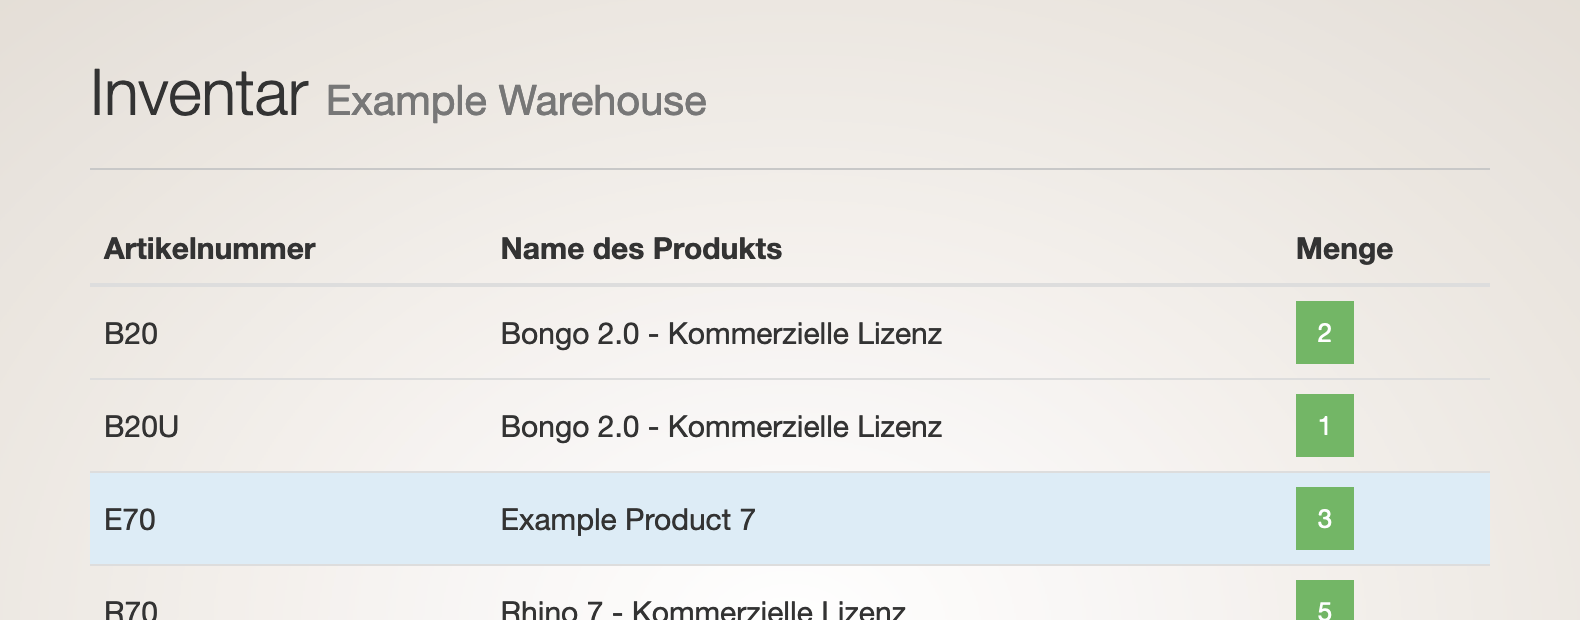Select article number B20U
1580x620 pixels.
(x=141, y=426)
